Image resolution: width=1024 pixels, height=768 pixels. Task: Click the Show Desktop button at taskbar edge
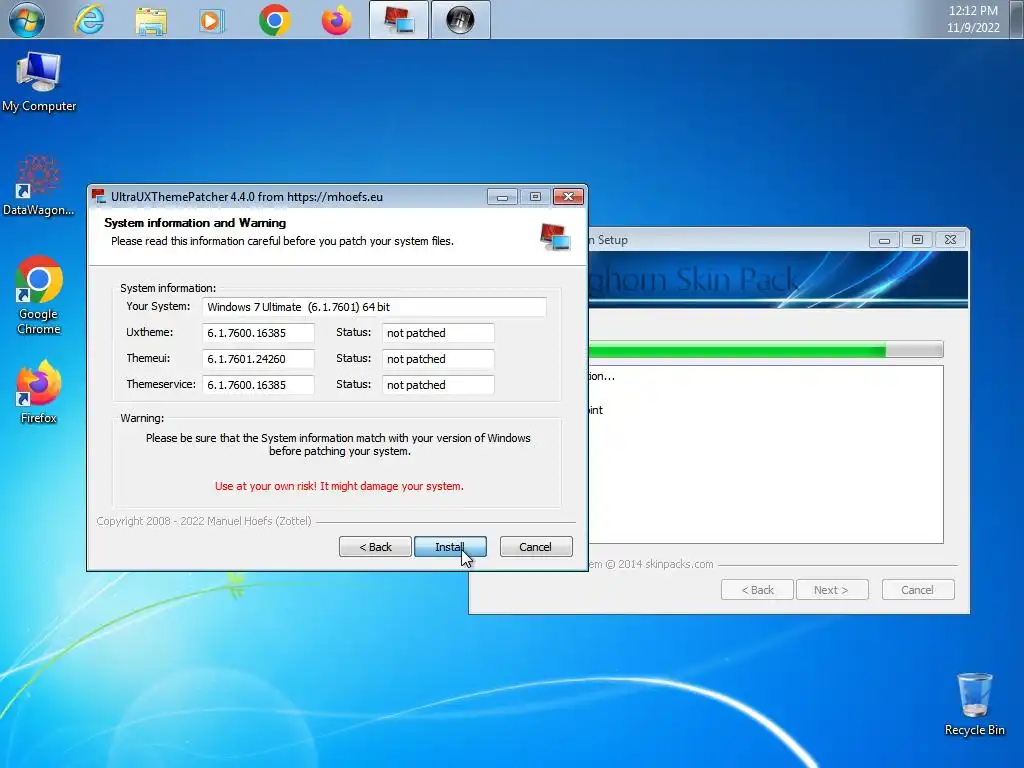click(x=1017, y=20)
